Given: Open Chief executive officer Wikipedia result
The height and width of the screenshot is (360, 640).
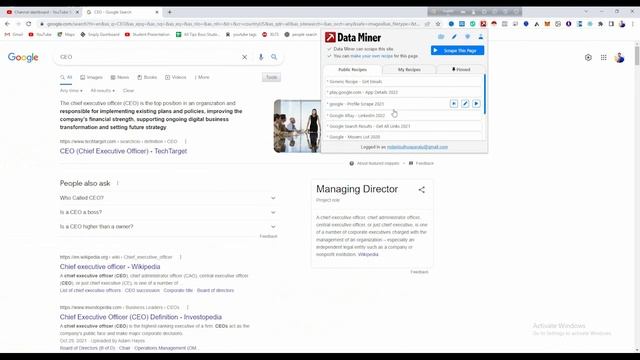Looking at the screenshot, I should 110,267.
